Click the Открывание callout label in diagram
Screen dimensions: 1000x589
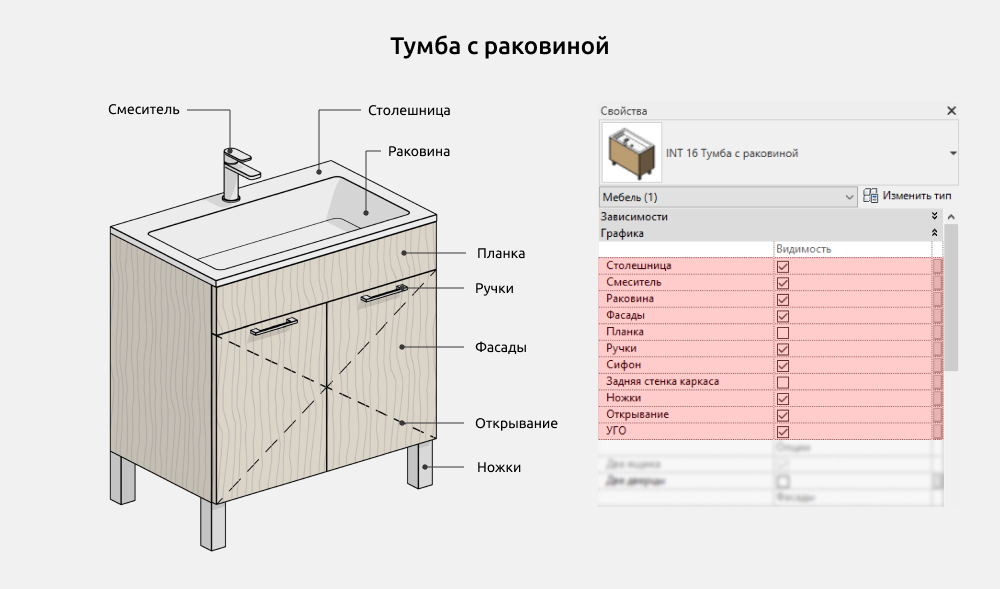point(516,423)
